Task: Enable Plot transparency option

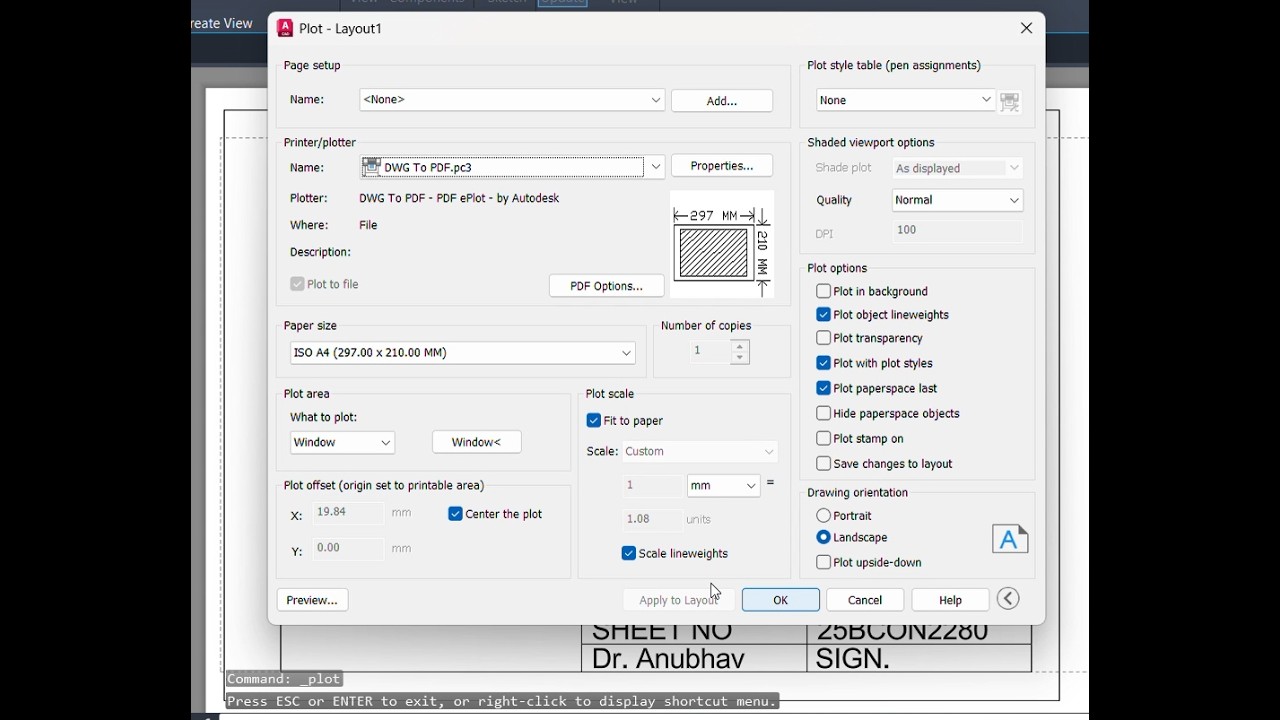Action: 823,338
